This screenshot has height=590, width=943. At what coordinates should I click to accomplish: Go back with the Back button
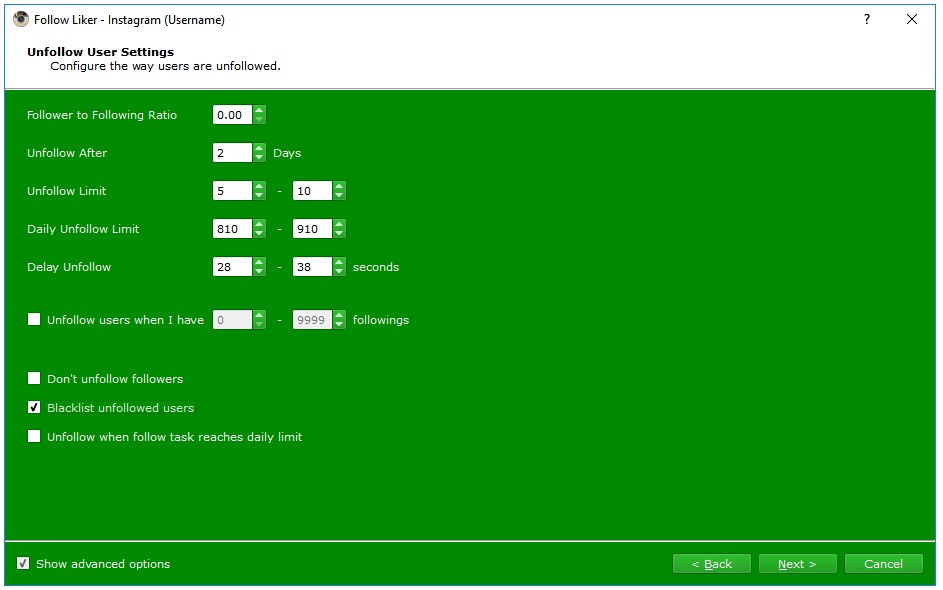(711, 564)
